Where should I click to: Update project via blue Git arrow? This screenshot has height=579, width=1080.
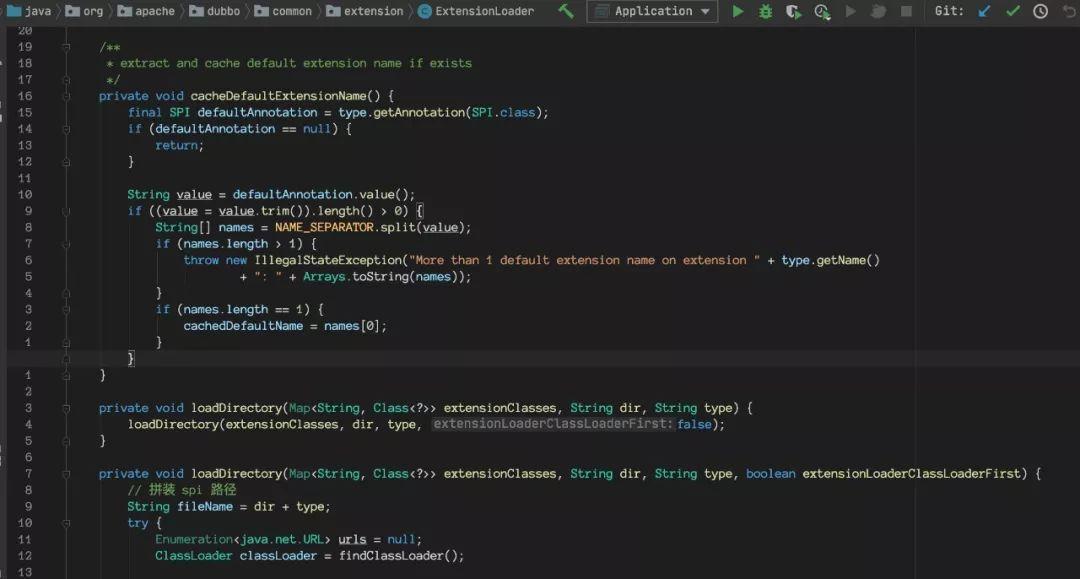tap(984, 11)
